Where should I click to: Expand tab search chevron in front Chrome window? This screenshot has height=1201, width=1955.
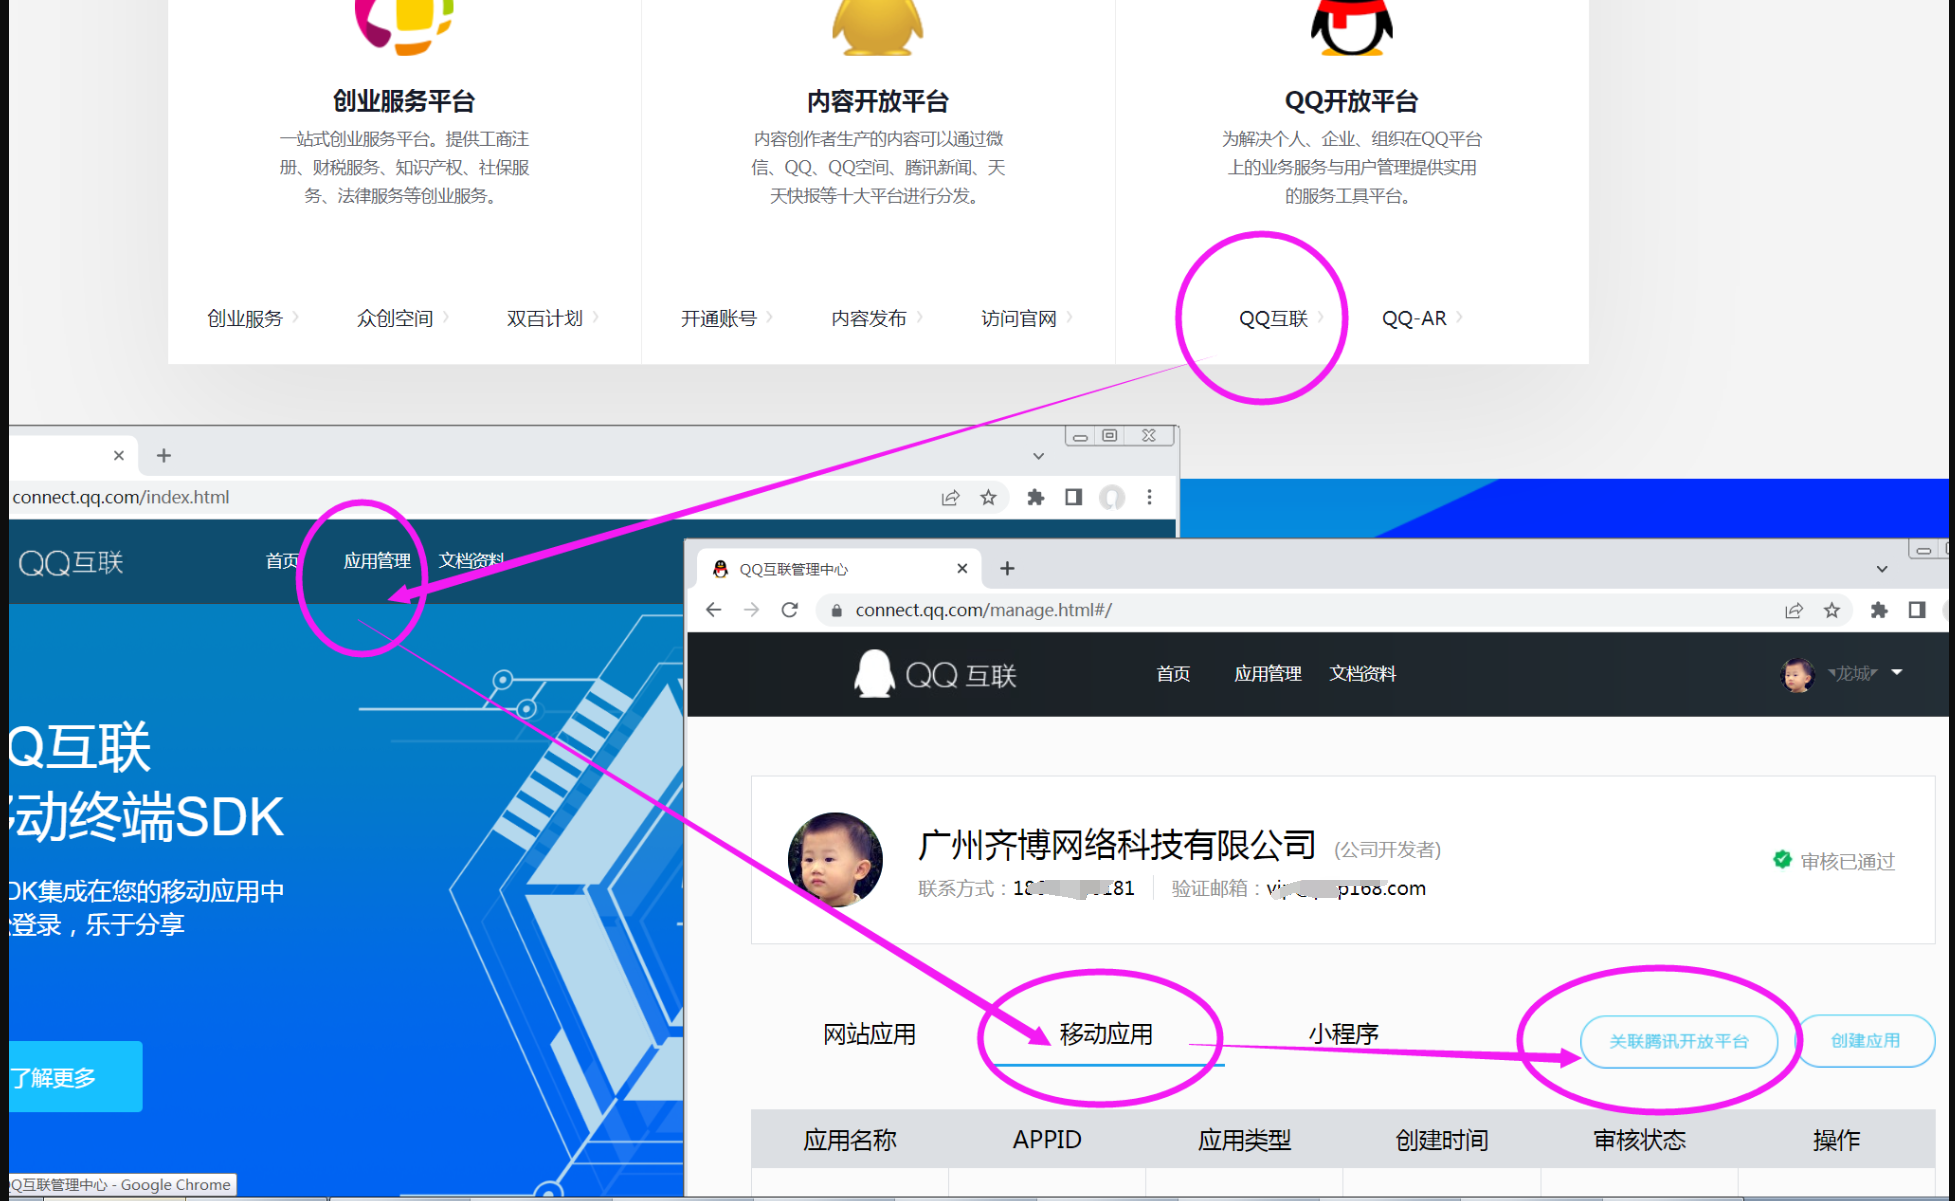(x=1882, y=569)
